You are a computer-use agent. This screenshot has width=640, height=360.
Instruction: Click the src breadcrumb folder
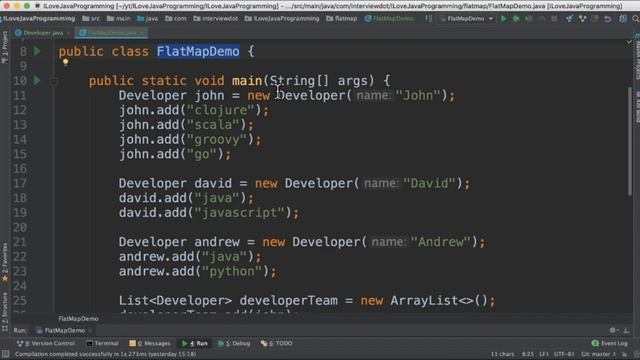tap(91, 19)
